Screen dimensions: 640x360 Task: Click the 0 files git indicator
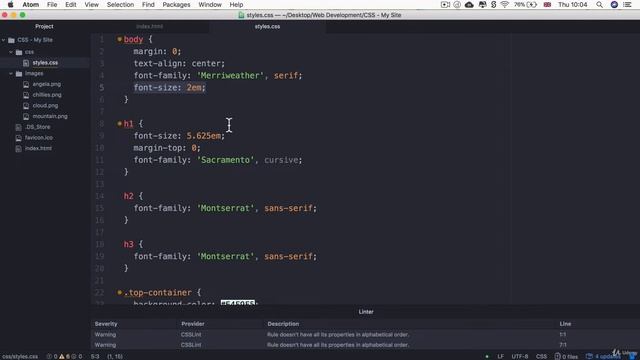[566, 356]
